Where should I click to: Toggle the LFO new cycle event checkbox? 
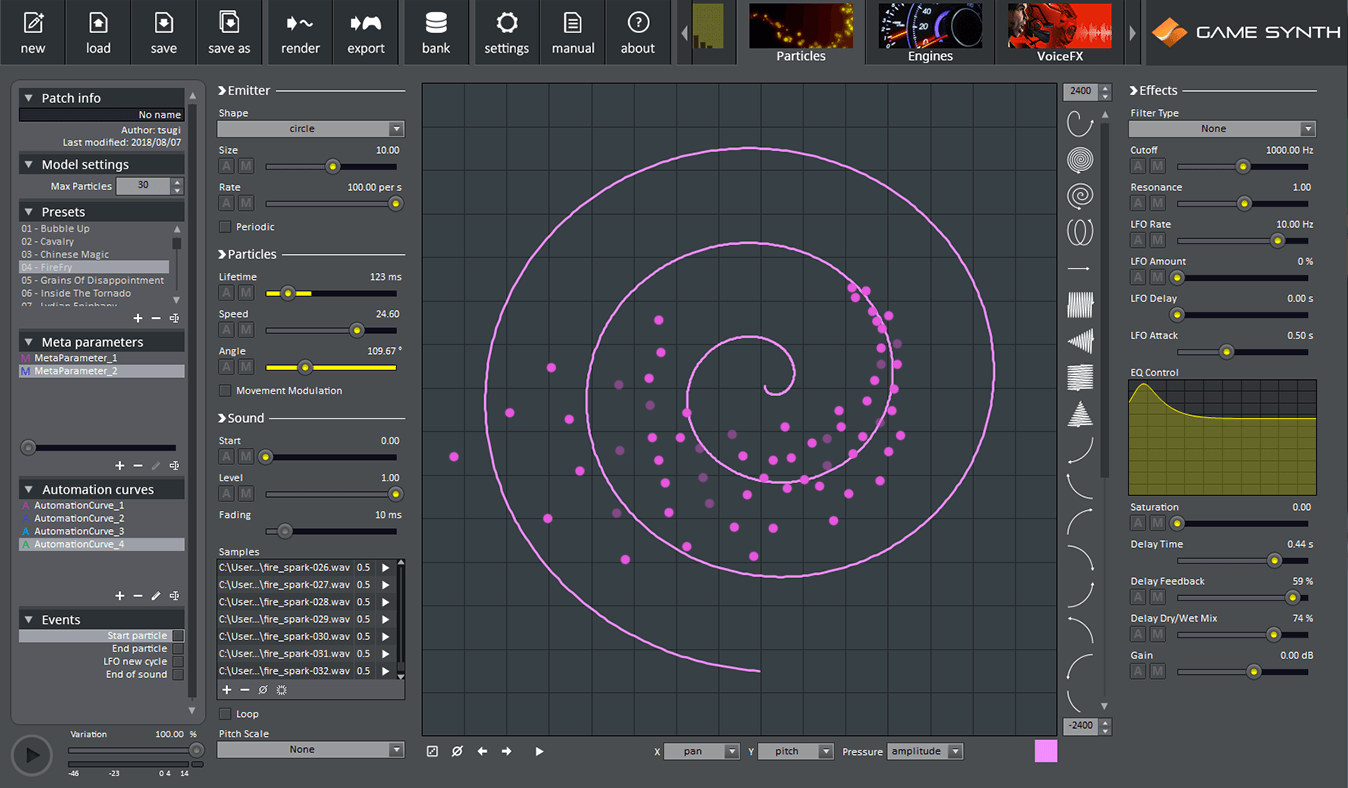pos(178,662)
